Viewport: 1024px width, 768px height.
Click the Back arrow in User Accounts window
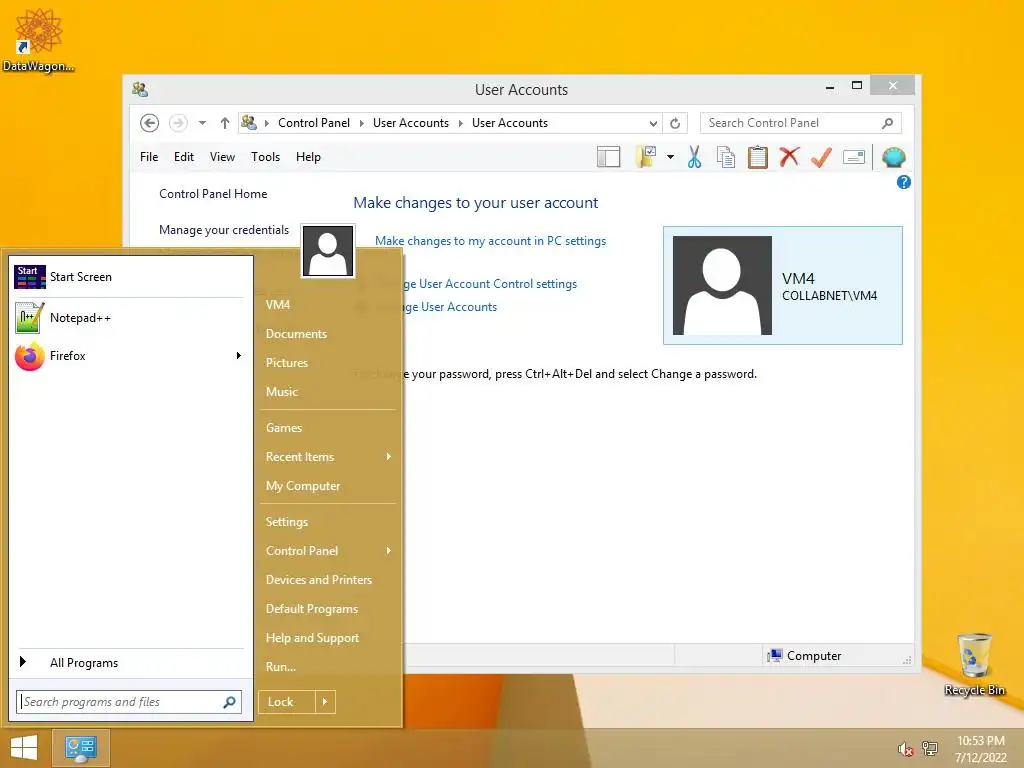point(150,123)
